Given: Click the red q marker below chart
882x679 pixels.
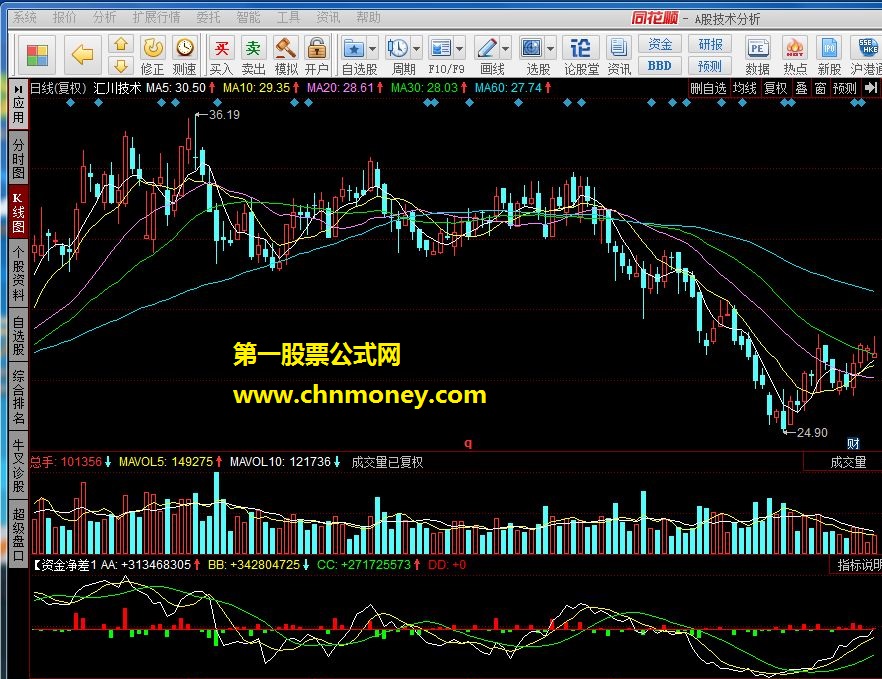Looking at the screenshot, I should click(x=468, y=443).
